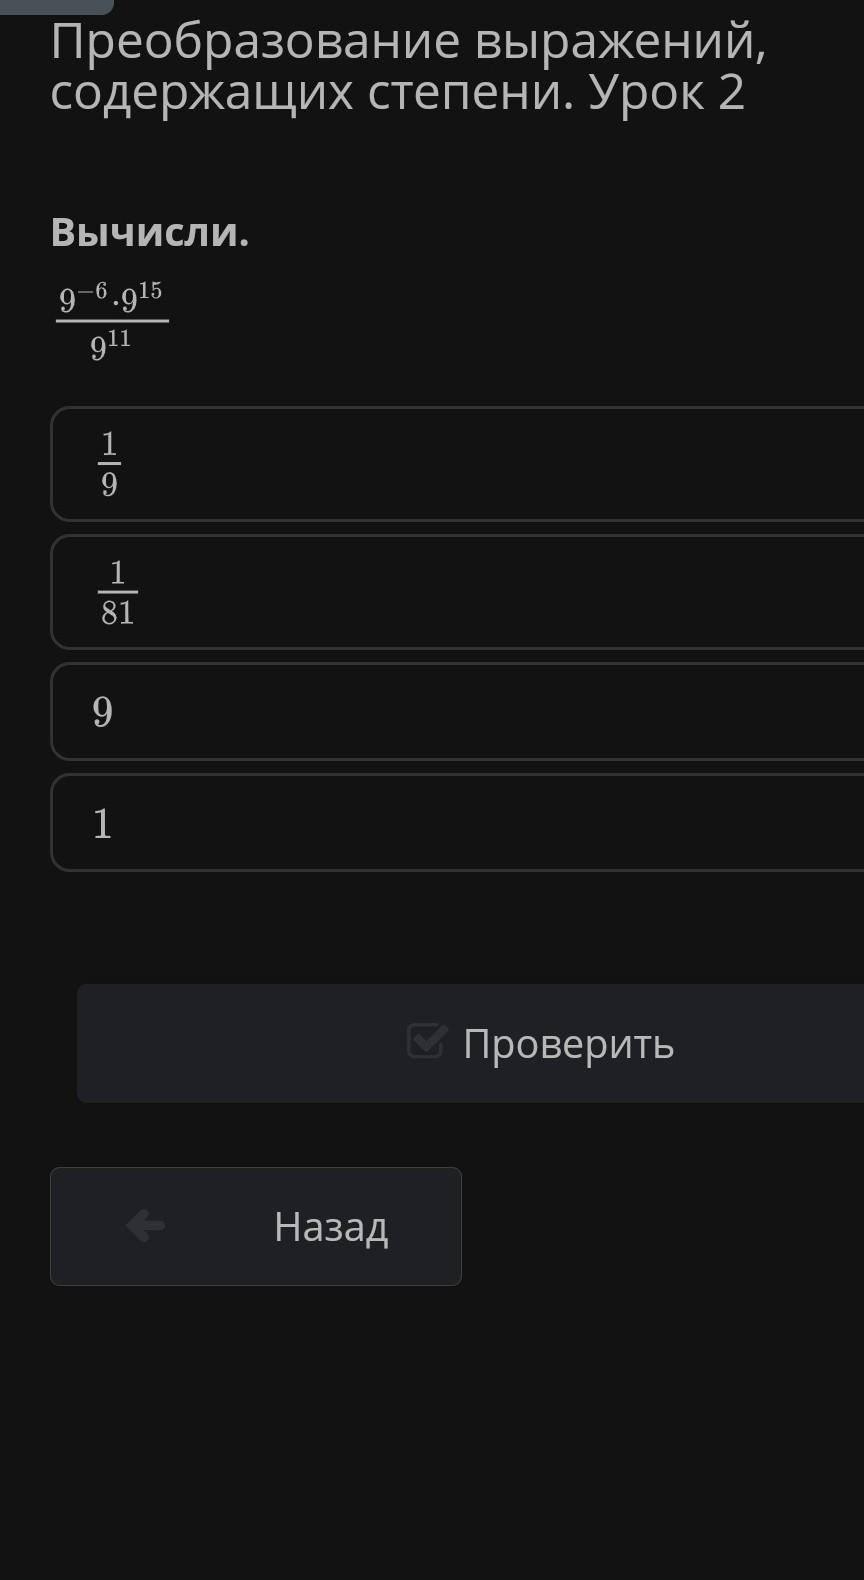Click the Проверить button

[x=470, y=1043]
